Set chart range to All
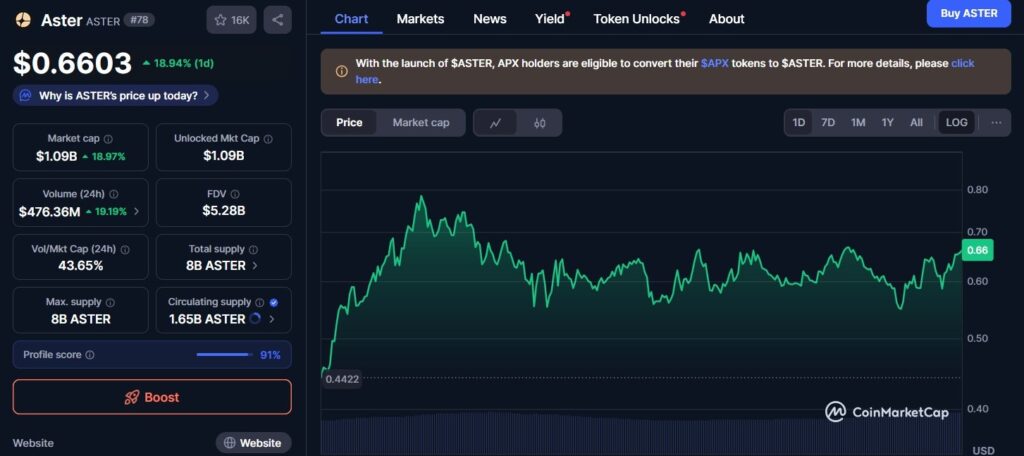Screen dimensions: 1024x456 [x=916, y=123]
